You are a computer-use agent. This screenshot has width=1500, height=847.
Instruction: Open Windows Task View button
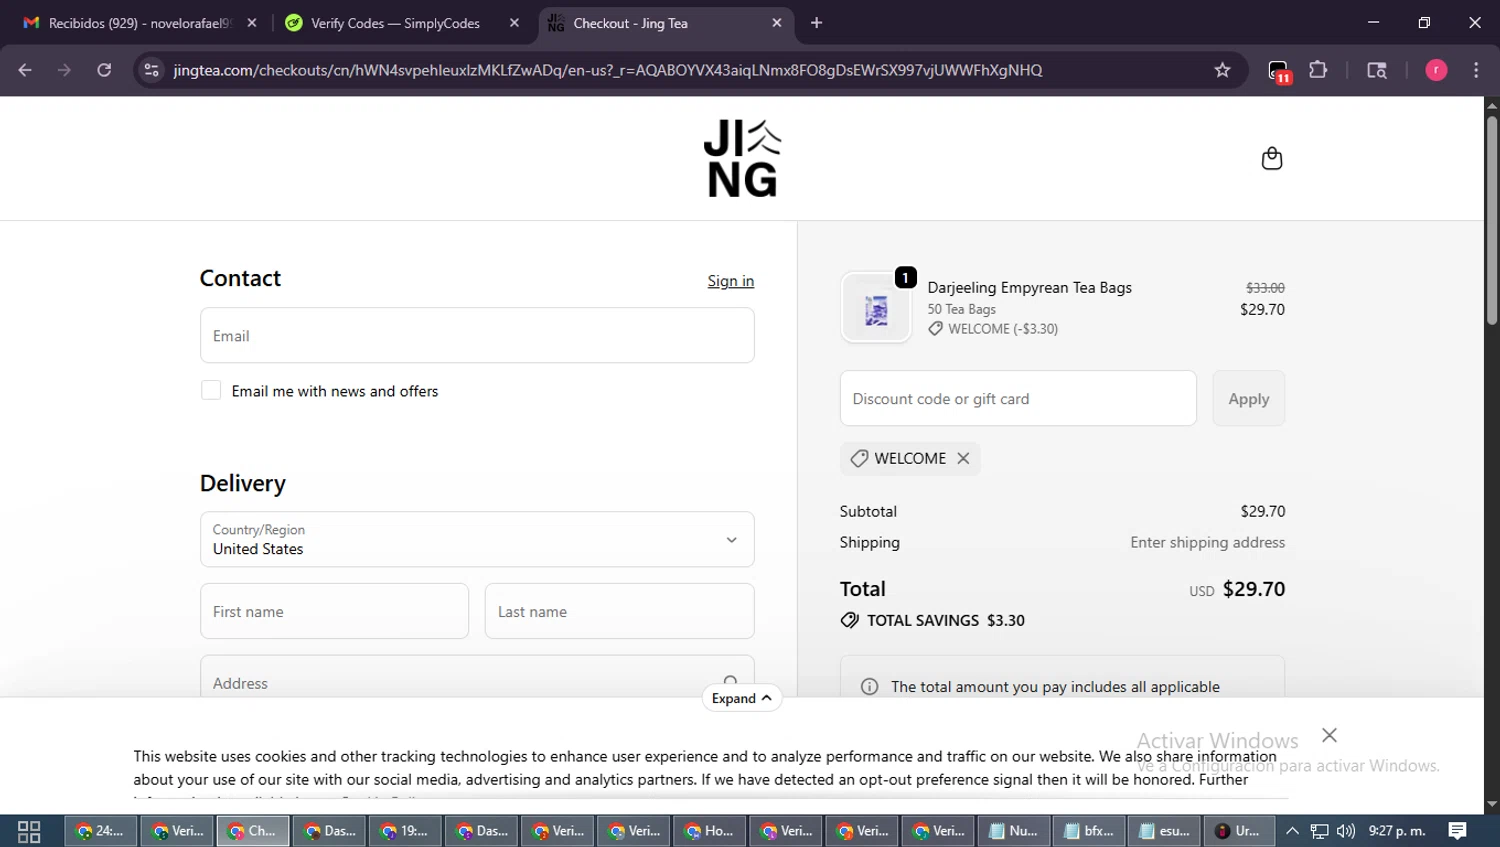click(x=29, y=831)
